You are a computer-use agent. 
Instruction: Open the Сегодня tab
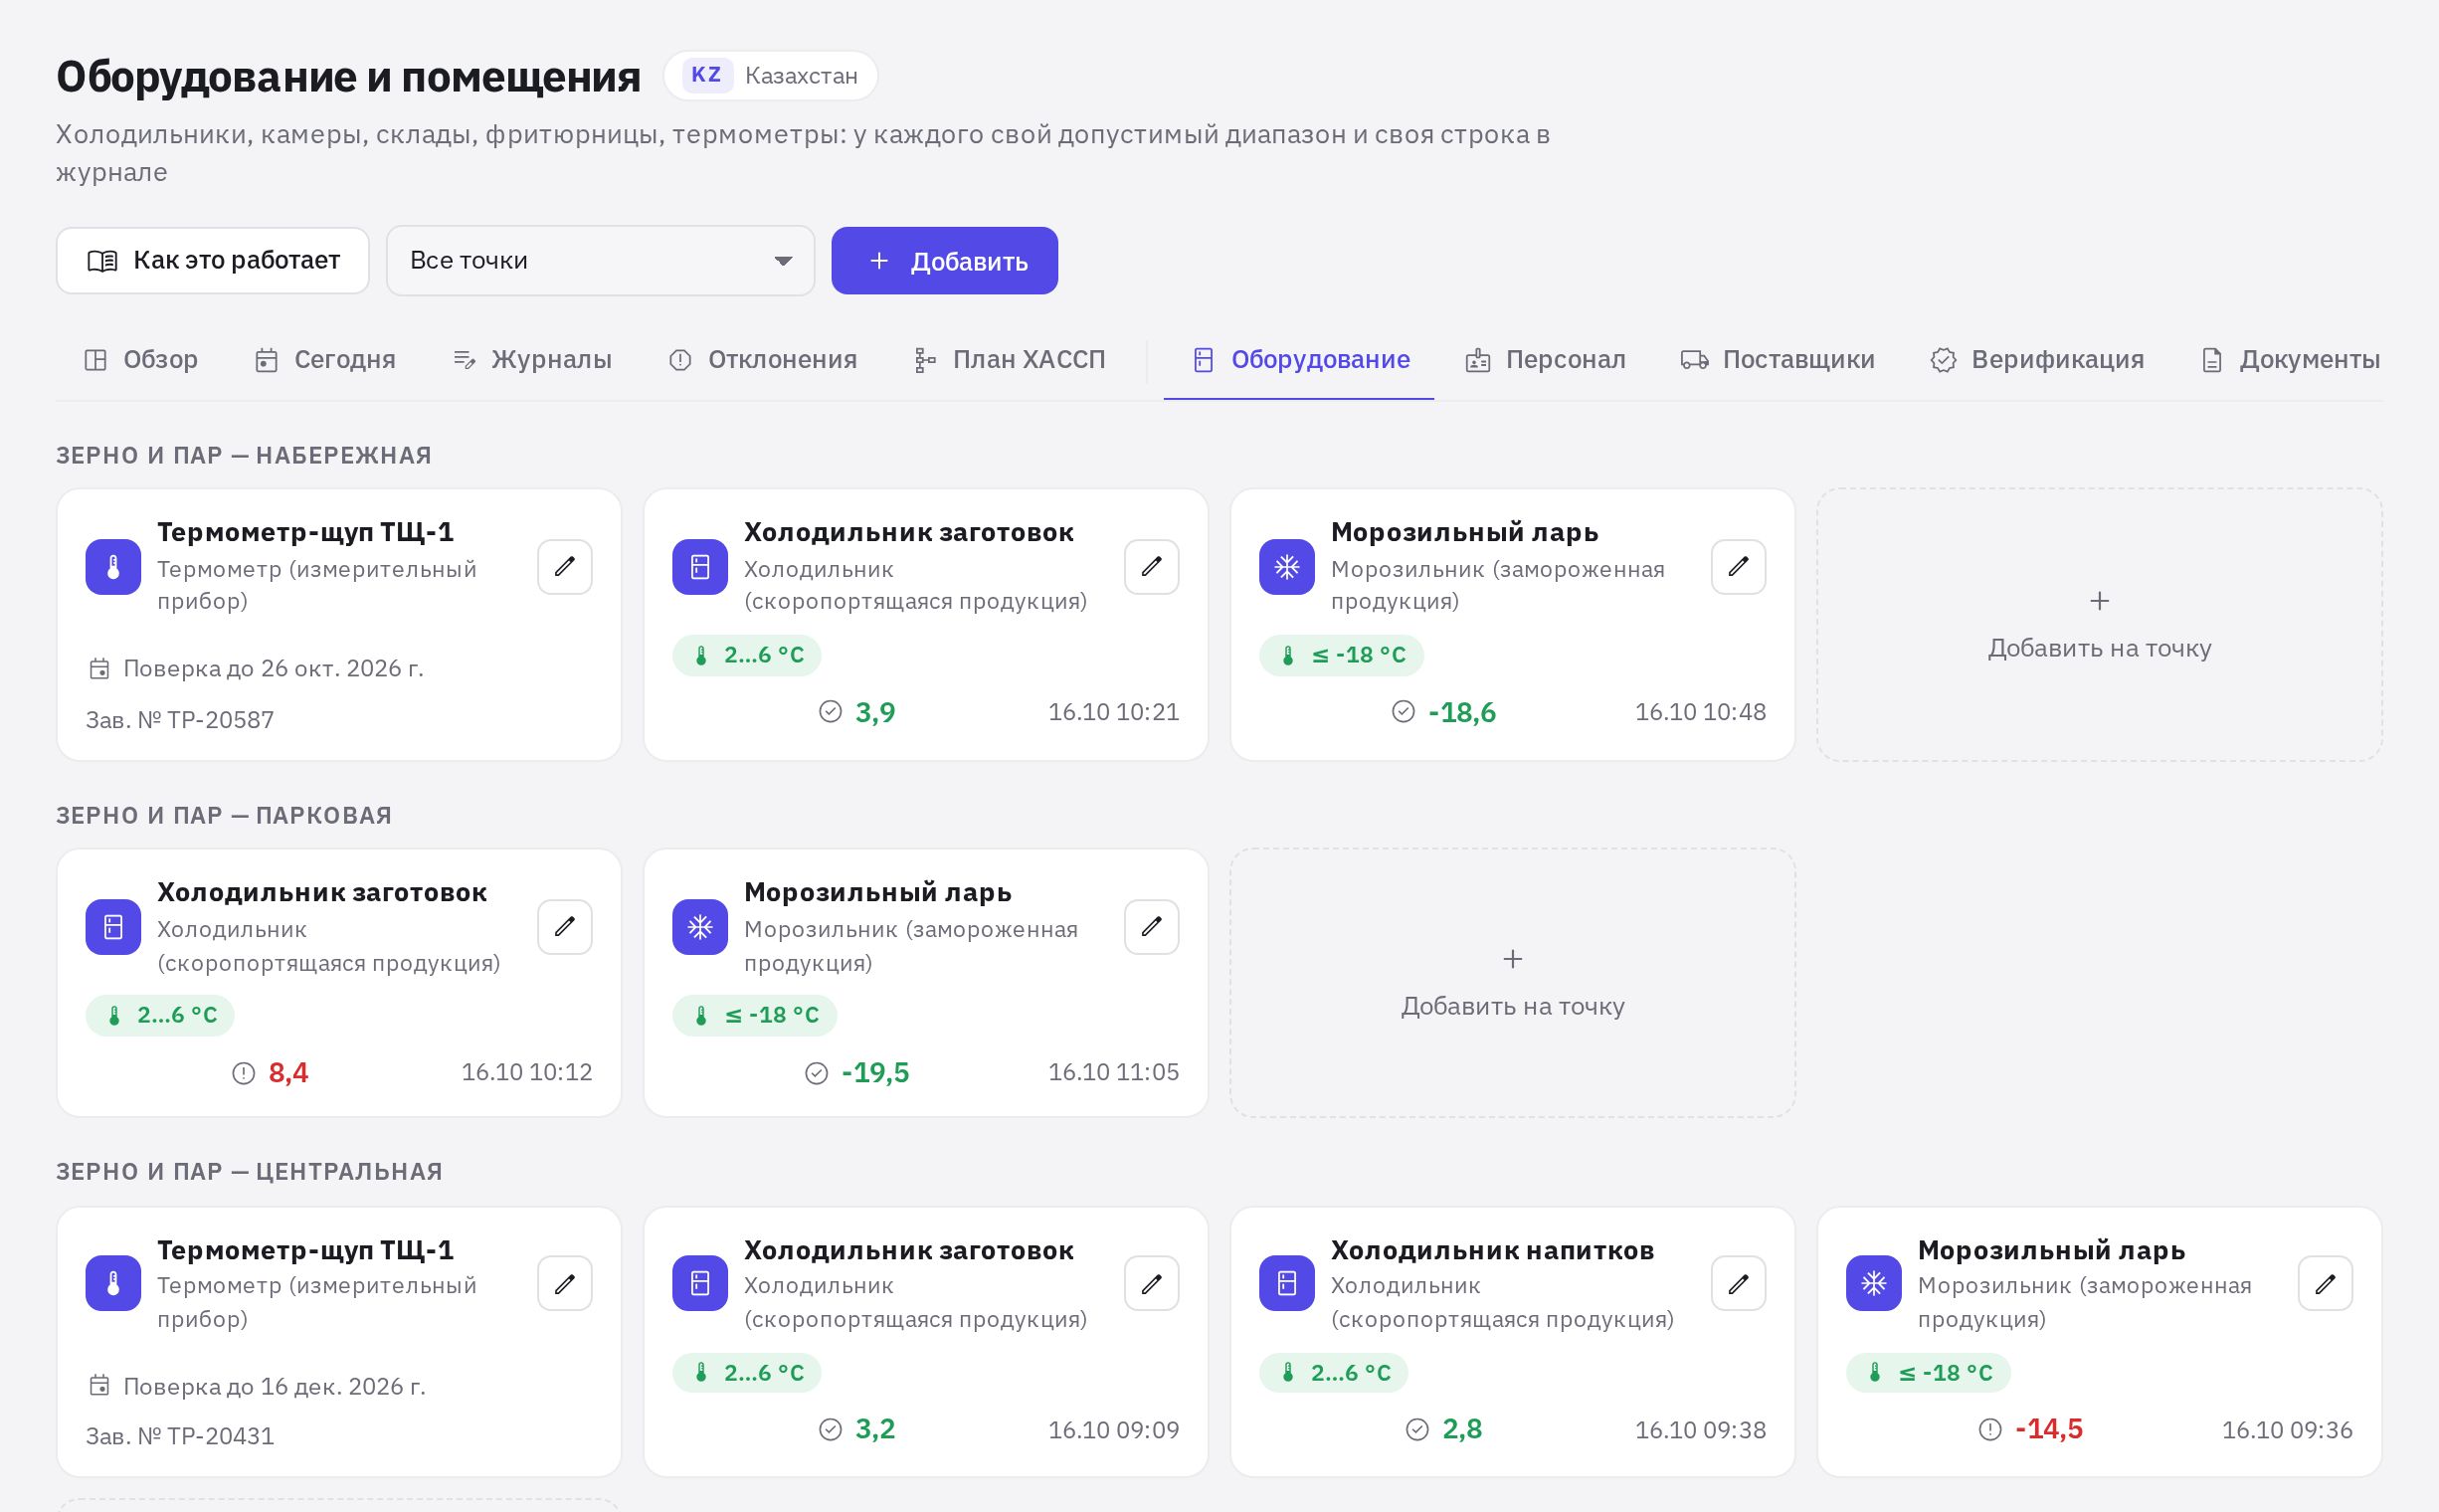326,360
